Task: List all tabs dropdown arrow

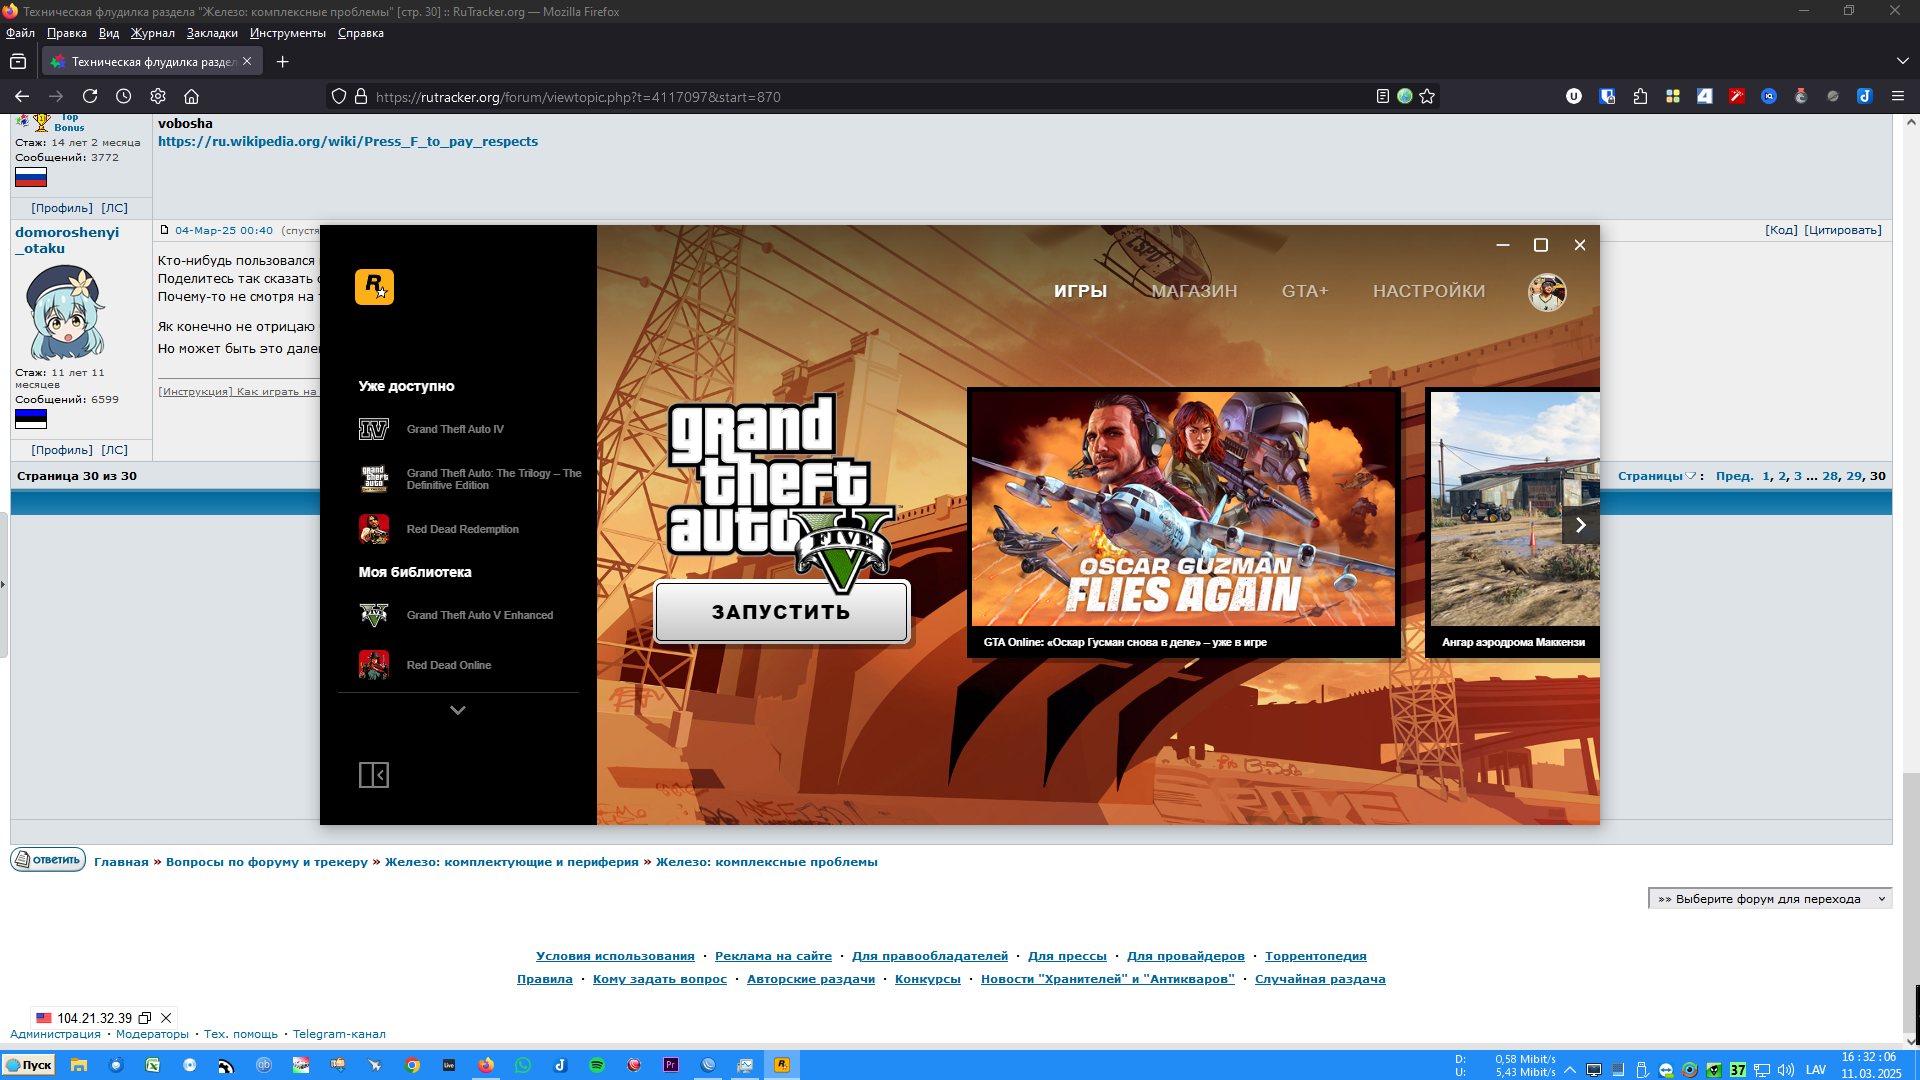Action: pyautogui.click(x=1903, y=62)
